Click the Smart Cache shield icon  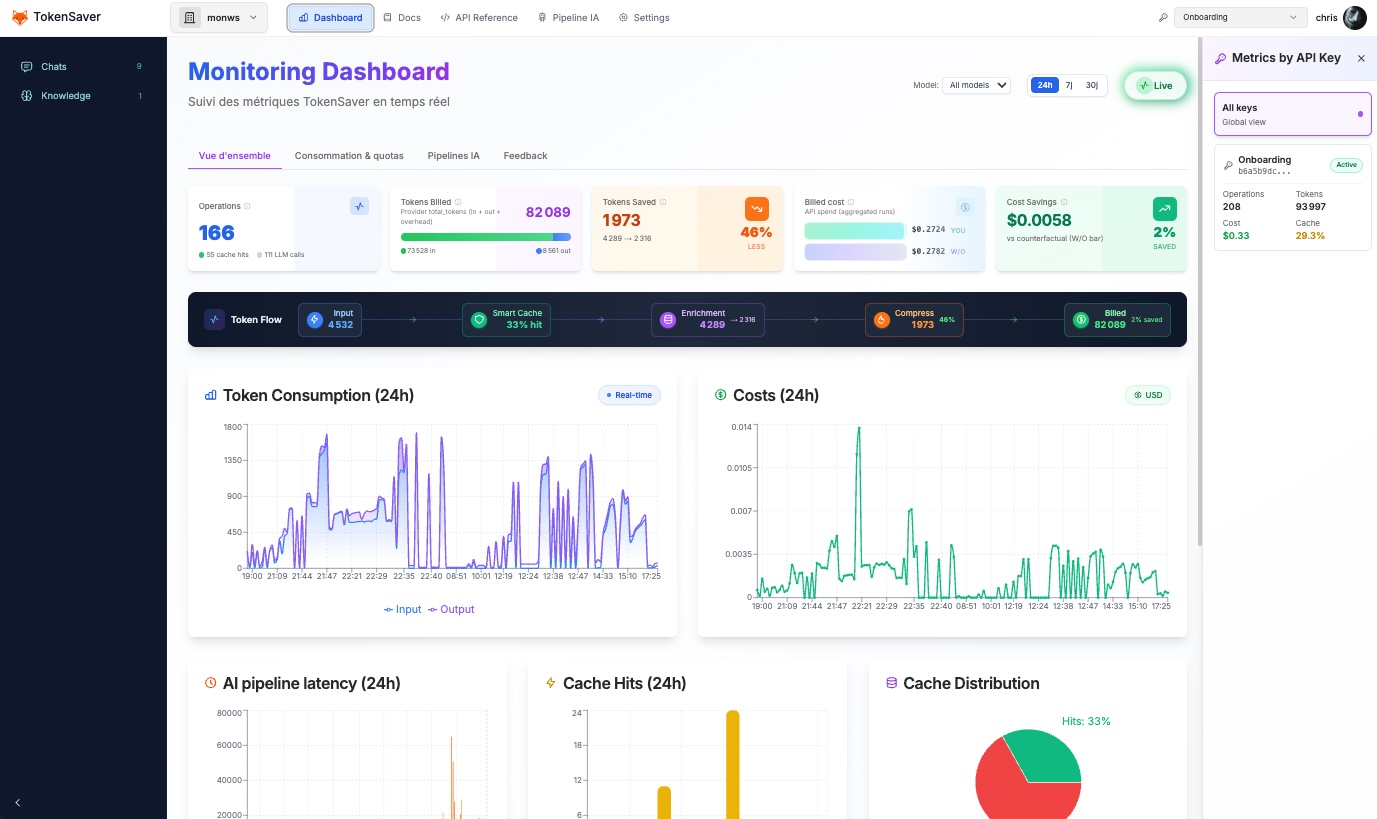coord(479,320)
